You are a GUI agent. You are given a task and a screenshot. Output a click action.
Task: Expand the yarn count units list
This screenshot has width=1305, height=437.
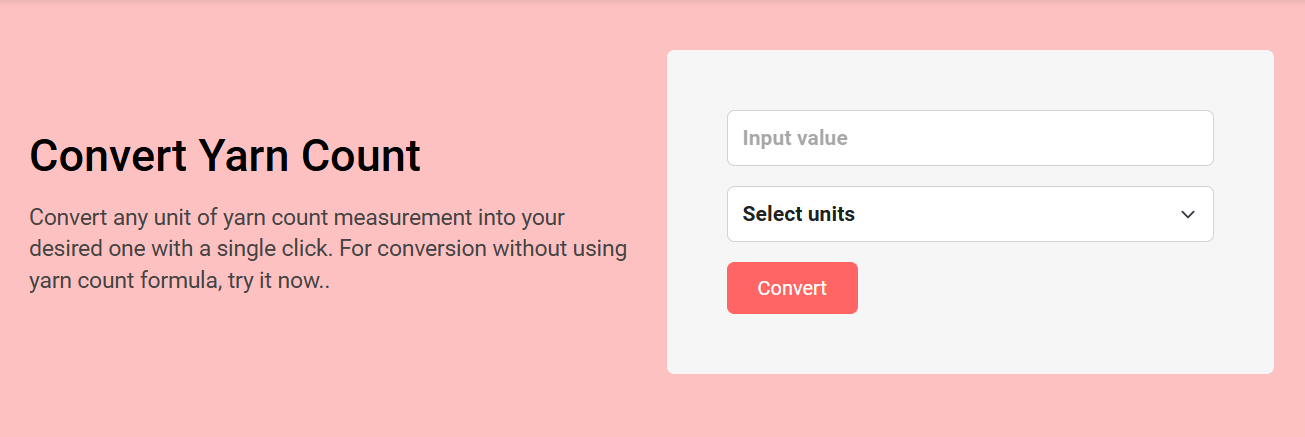pyautogui.click(x=969, y=214)
